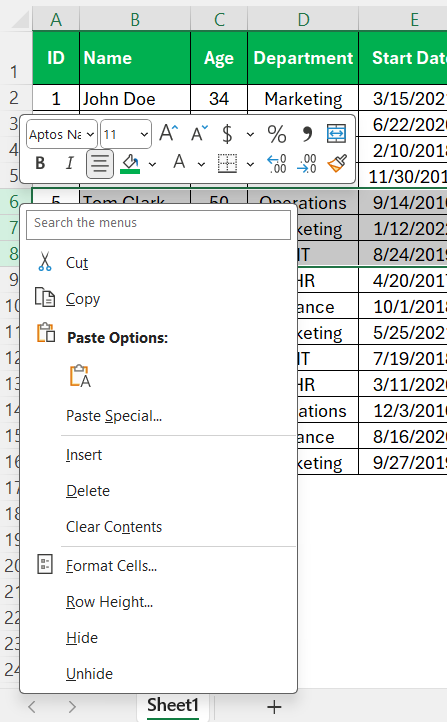Click the Format Cells icon
This screenshot has height=722, width=447.
[x=45, y=565]
